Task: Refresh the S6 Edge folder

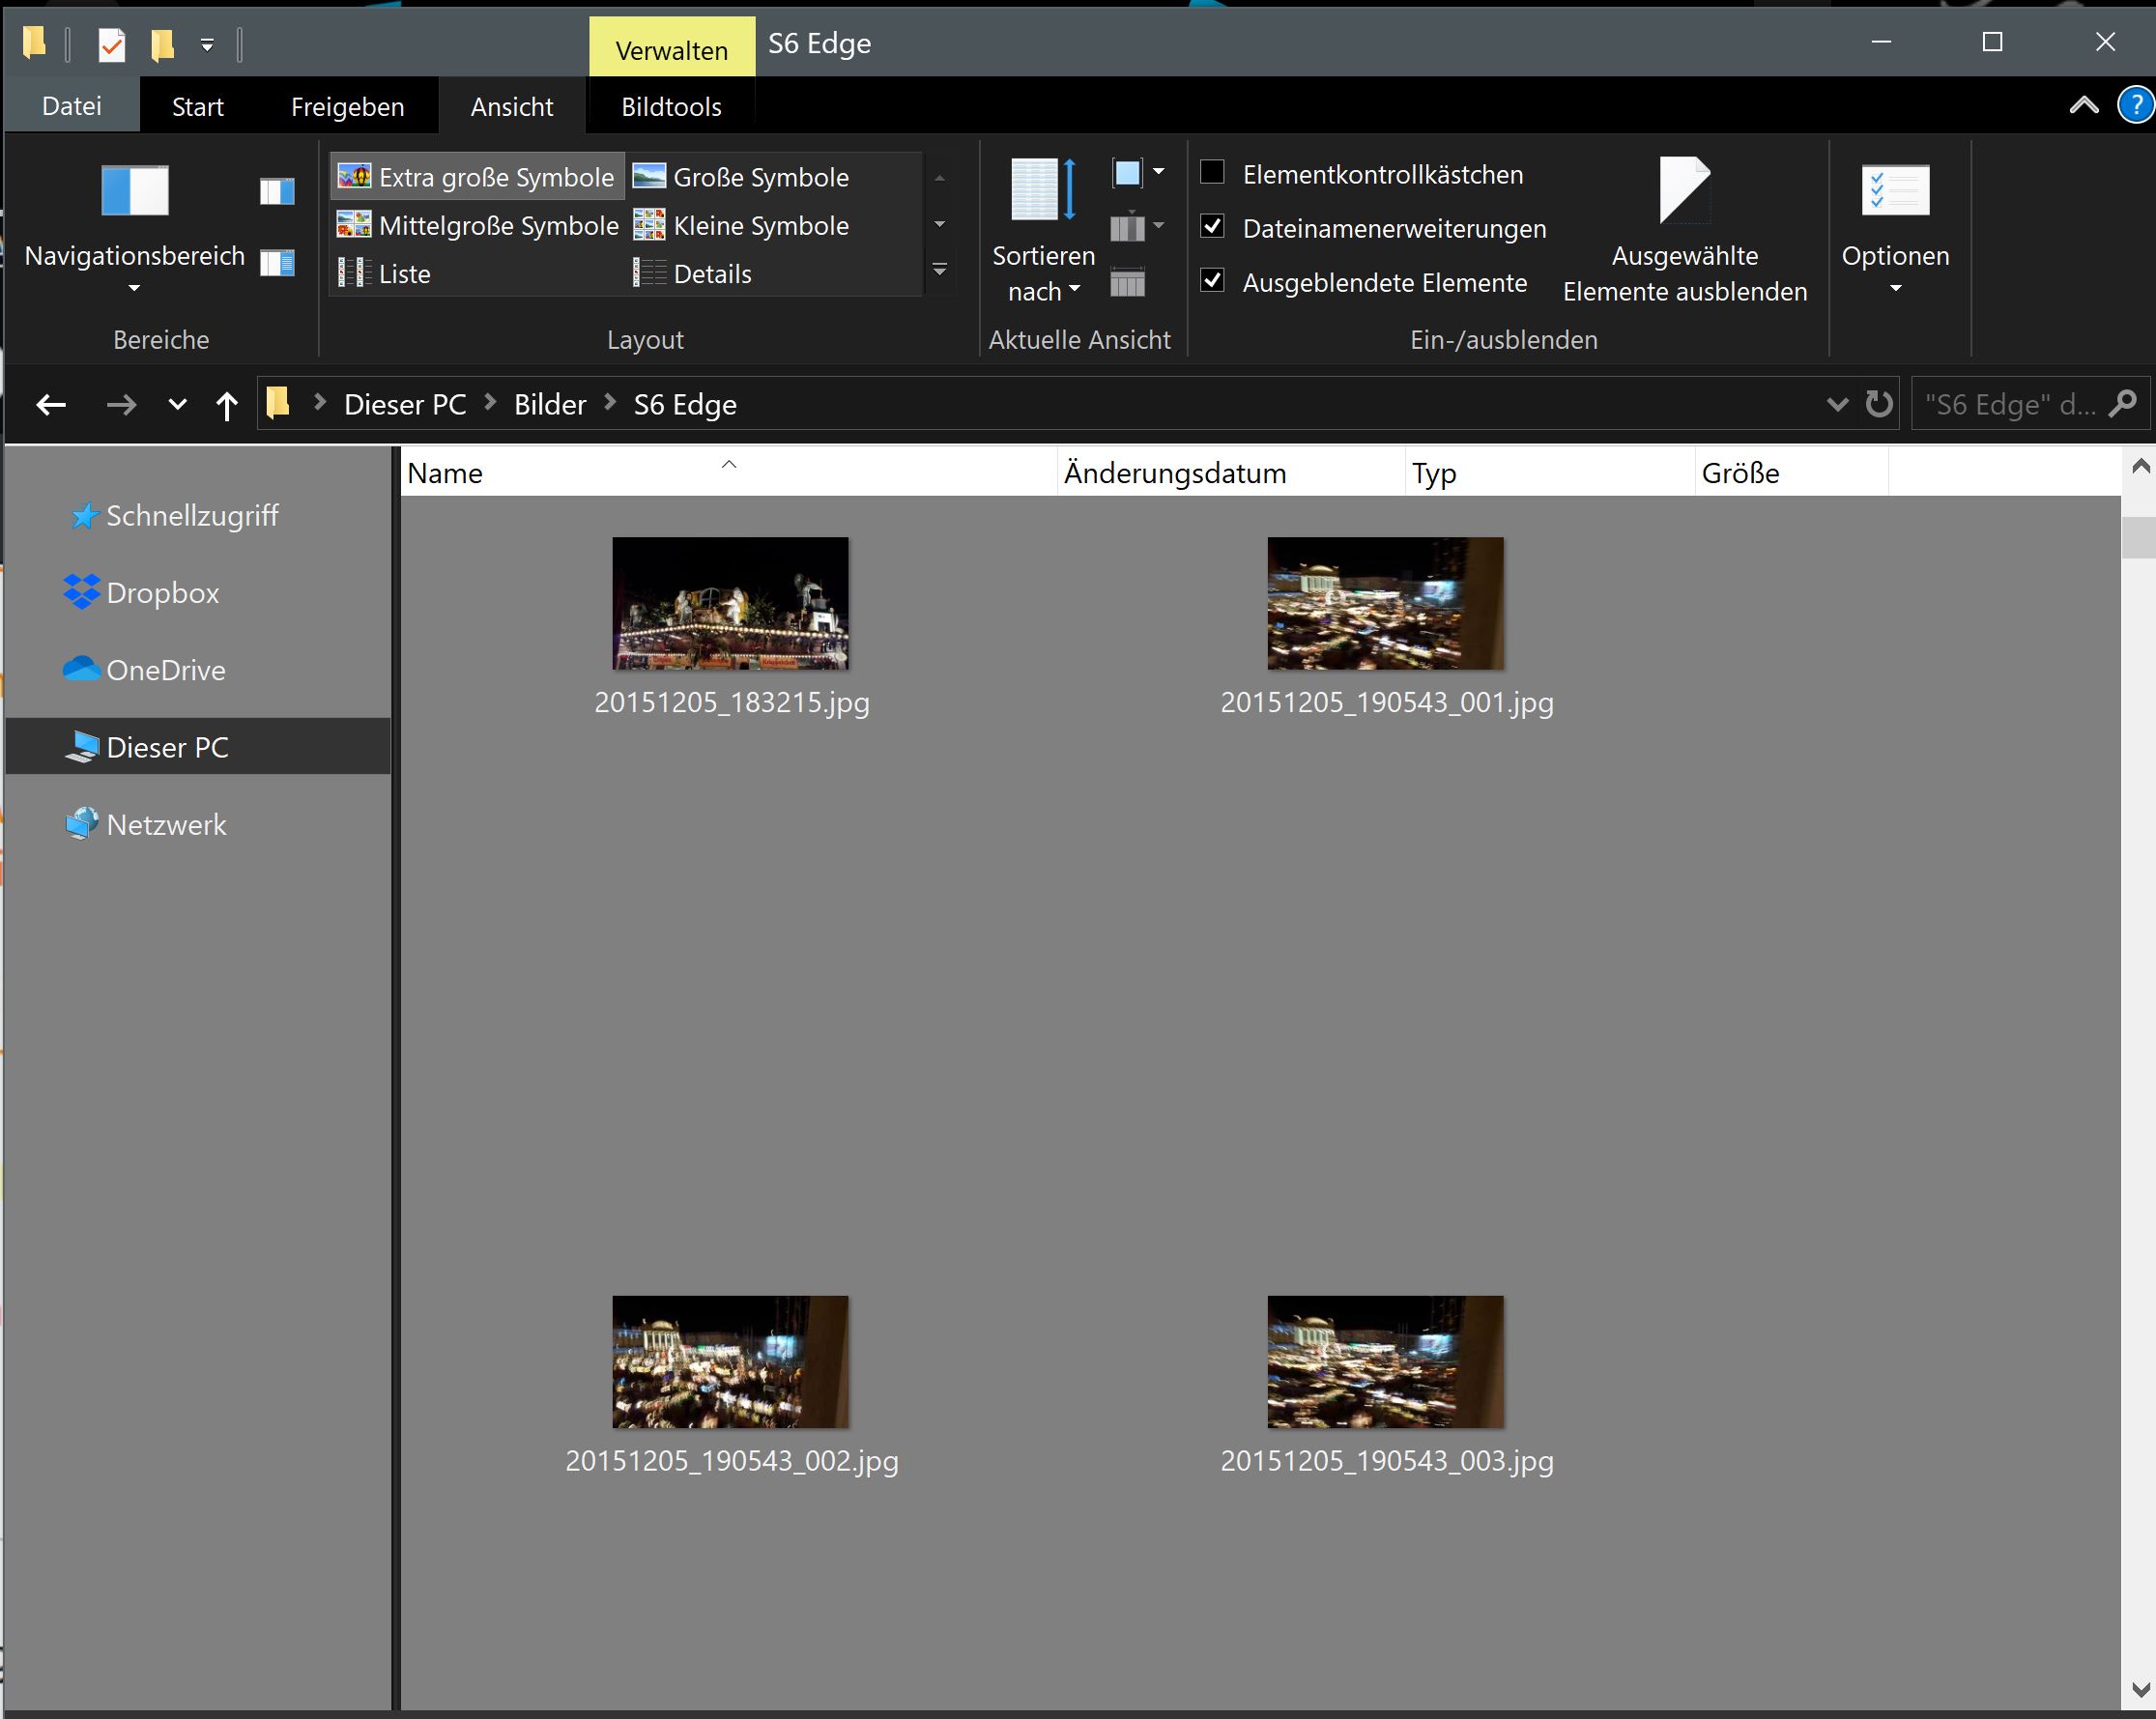Action: pos(1879,404)
